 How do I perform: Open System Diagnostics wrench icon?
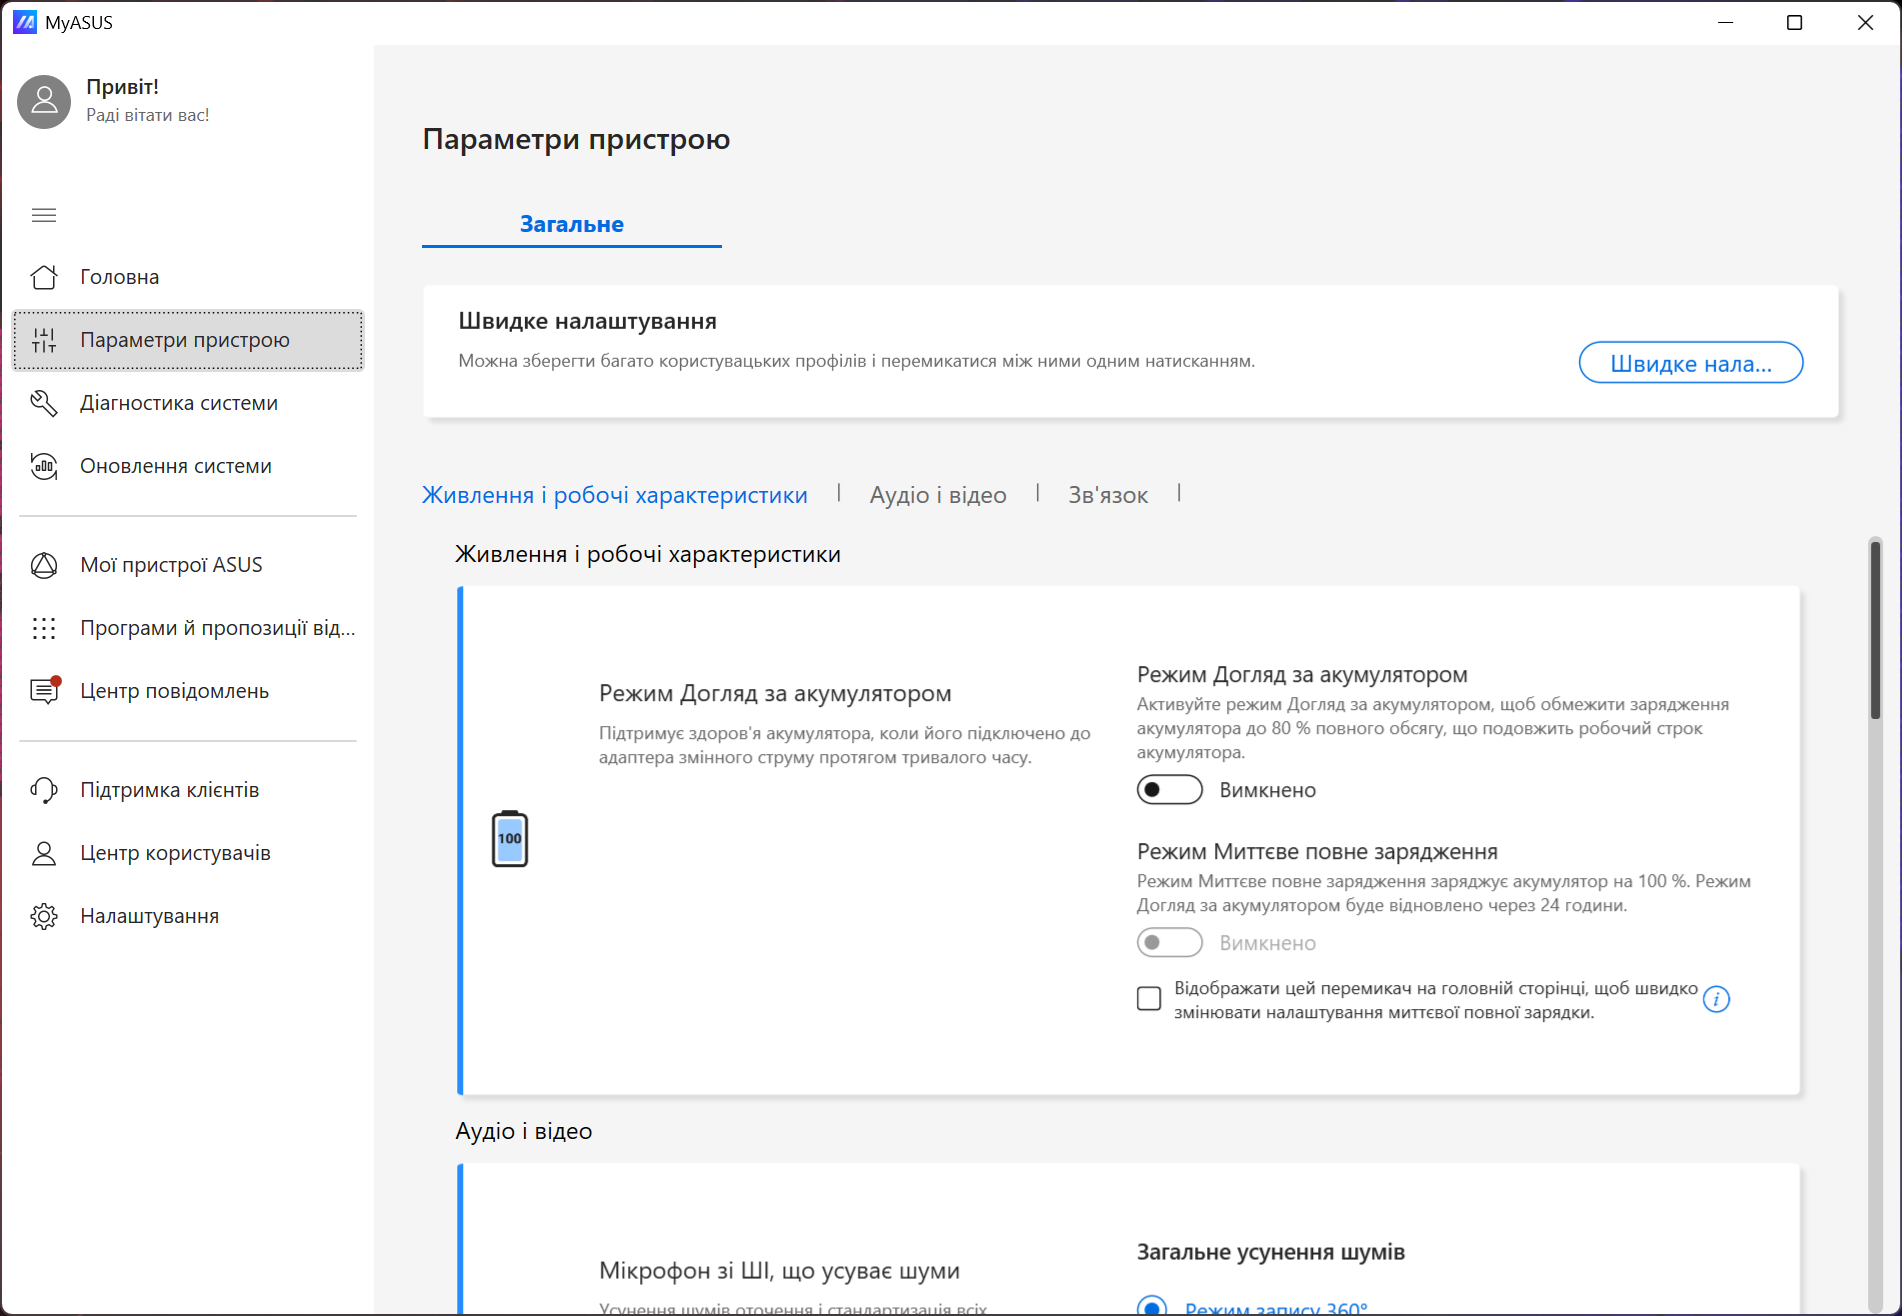pos(44,403)
